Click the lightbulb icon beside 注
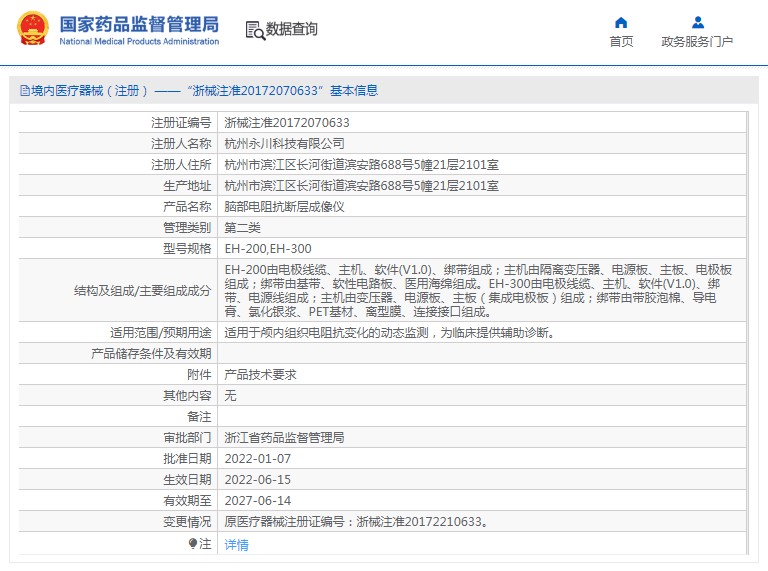This screenshot has height=571, width=768. (193, 543)
